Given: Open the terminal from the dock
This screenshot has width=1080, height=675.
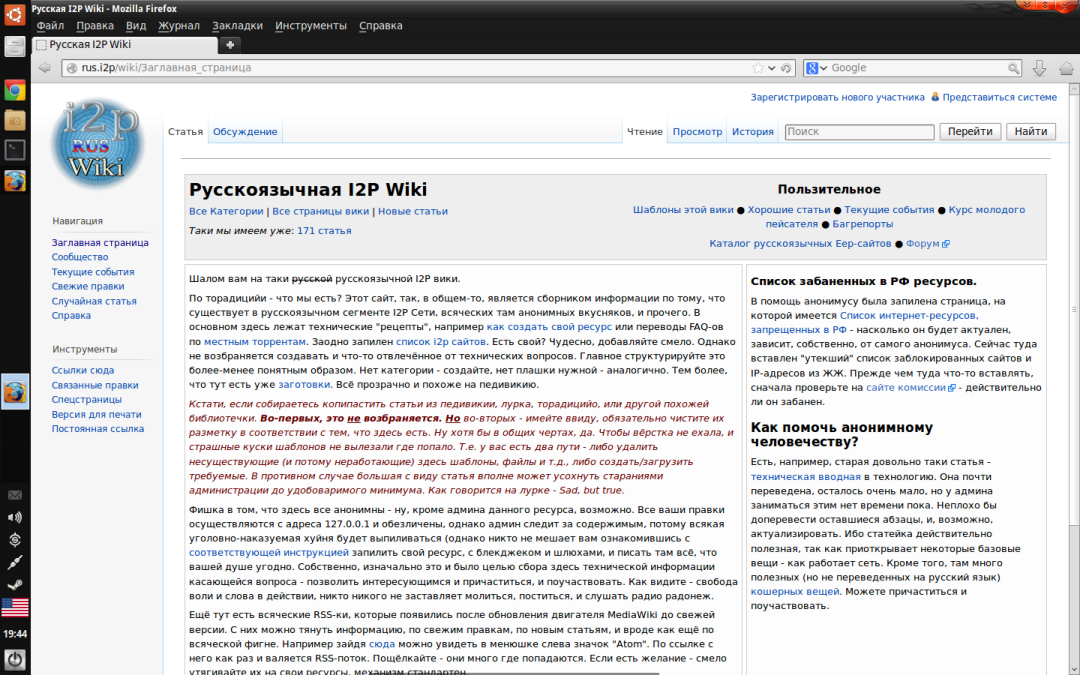Looking at the screenshot, I should pyautogui.click(x=15, y=150).
